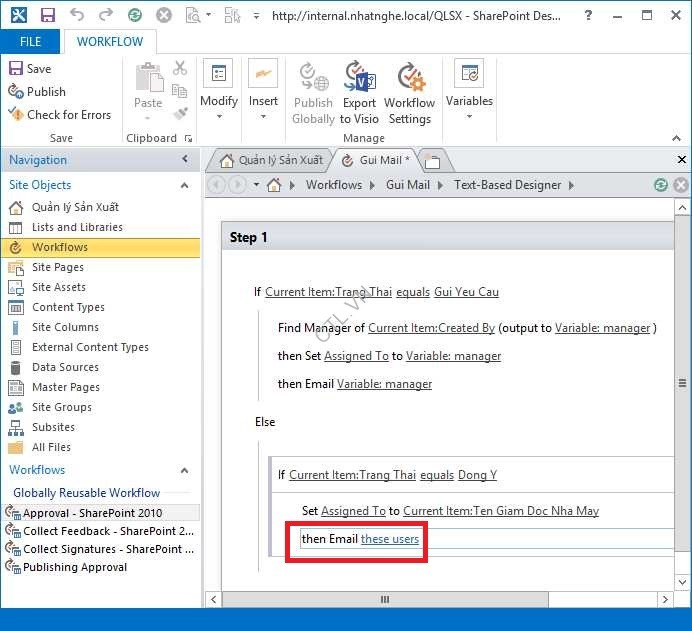Image resolution: width=692 pixels, height=631 pixels.
Task: Click the 'these users' link
Action: coord(390,539)
